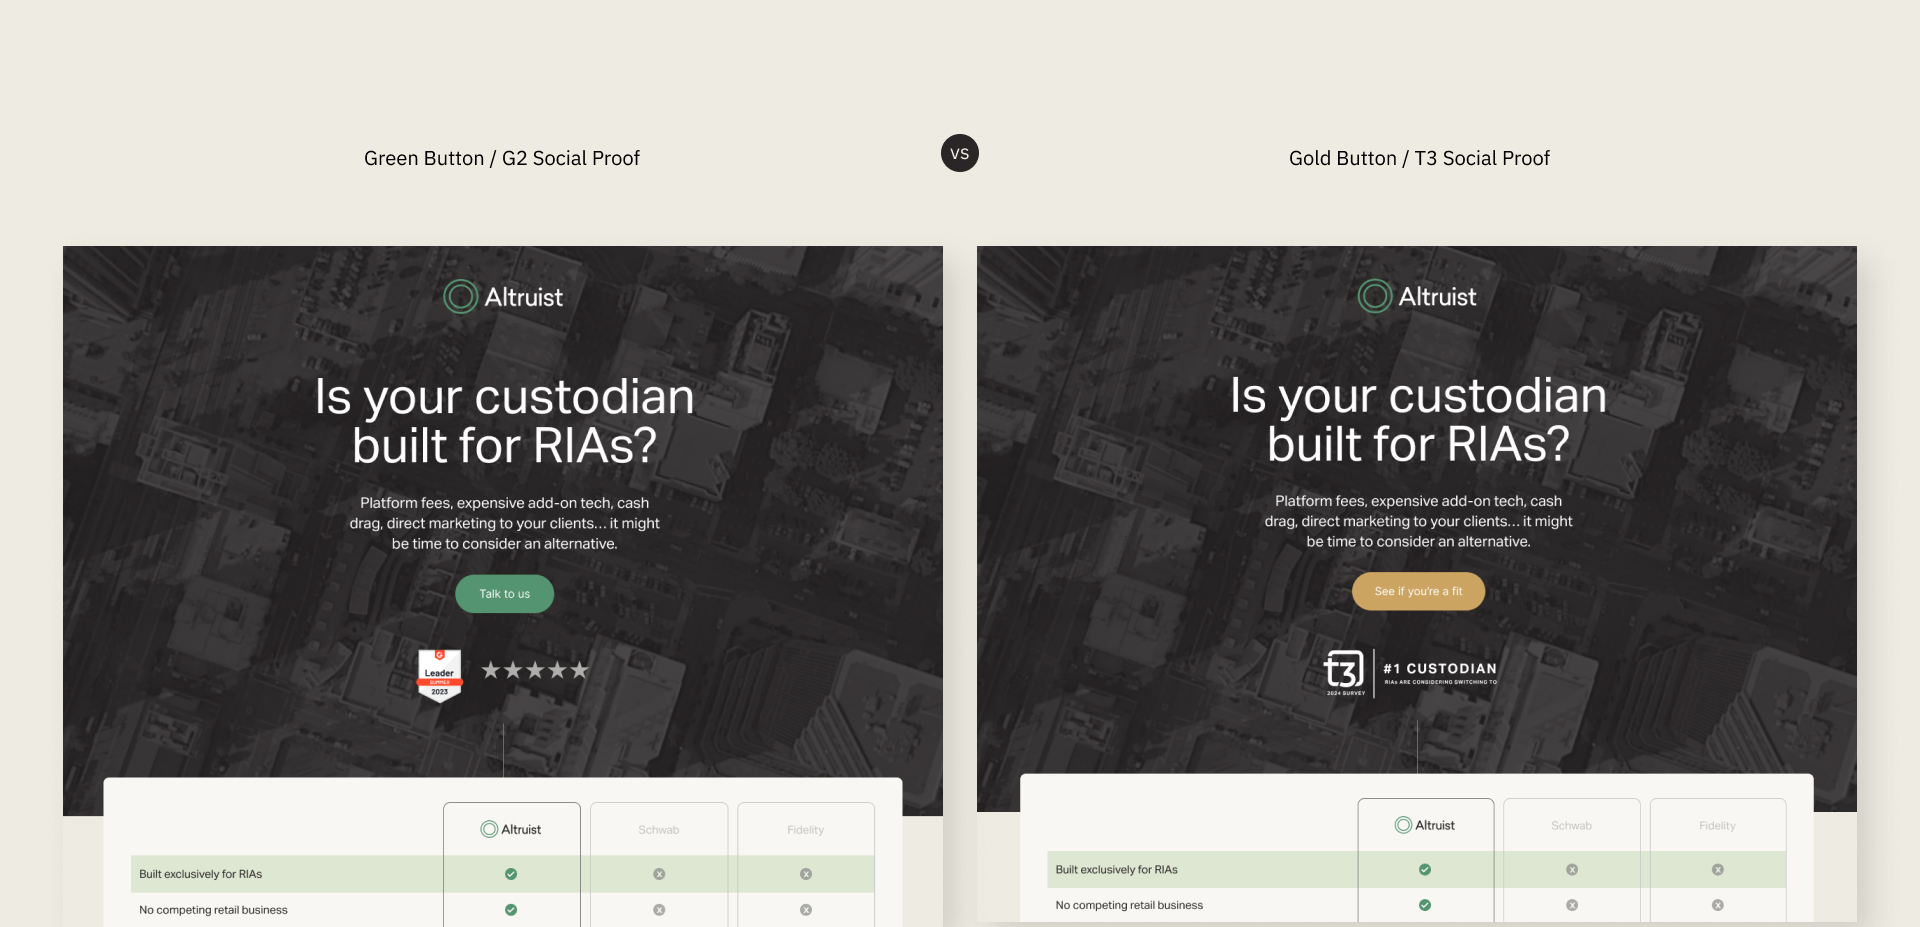The image size is (1920, 927).
Task: Click the five-star rating beside the G2 badge
Action: coord(535,670)
